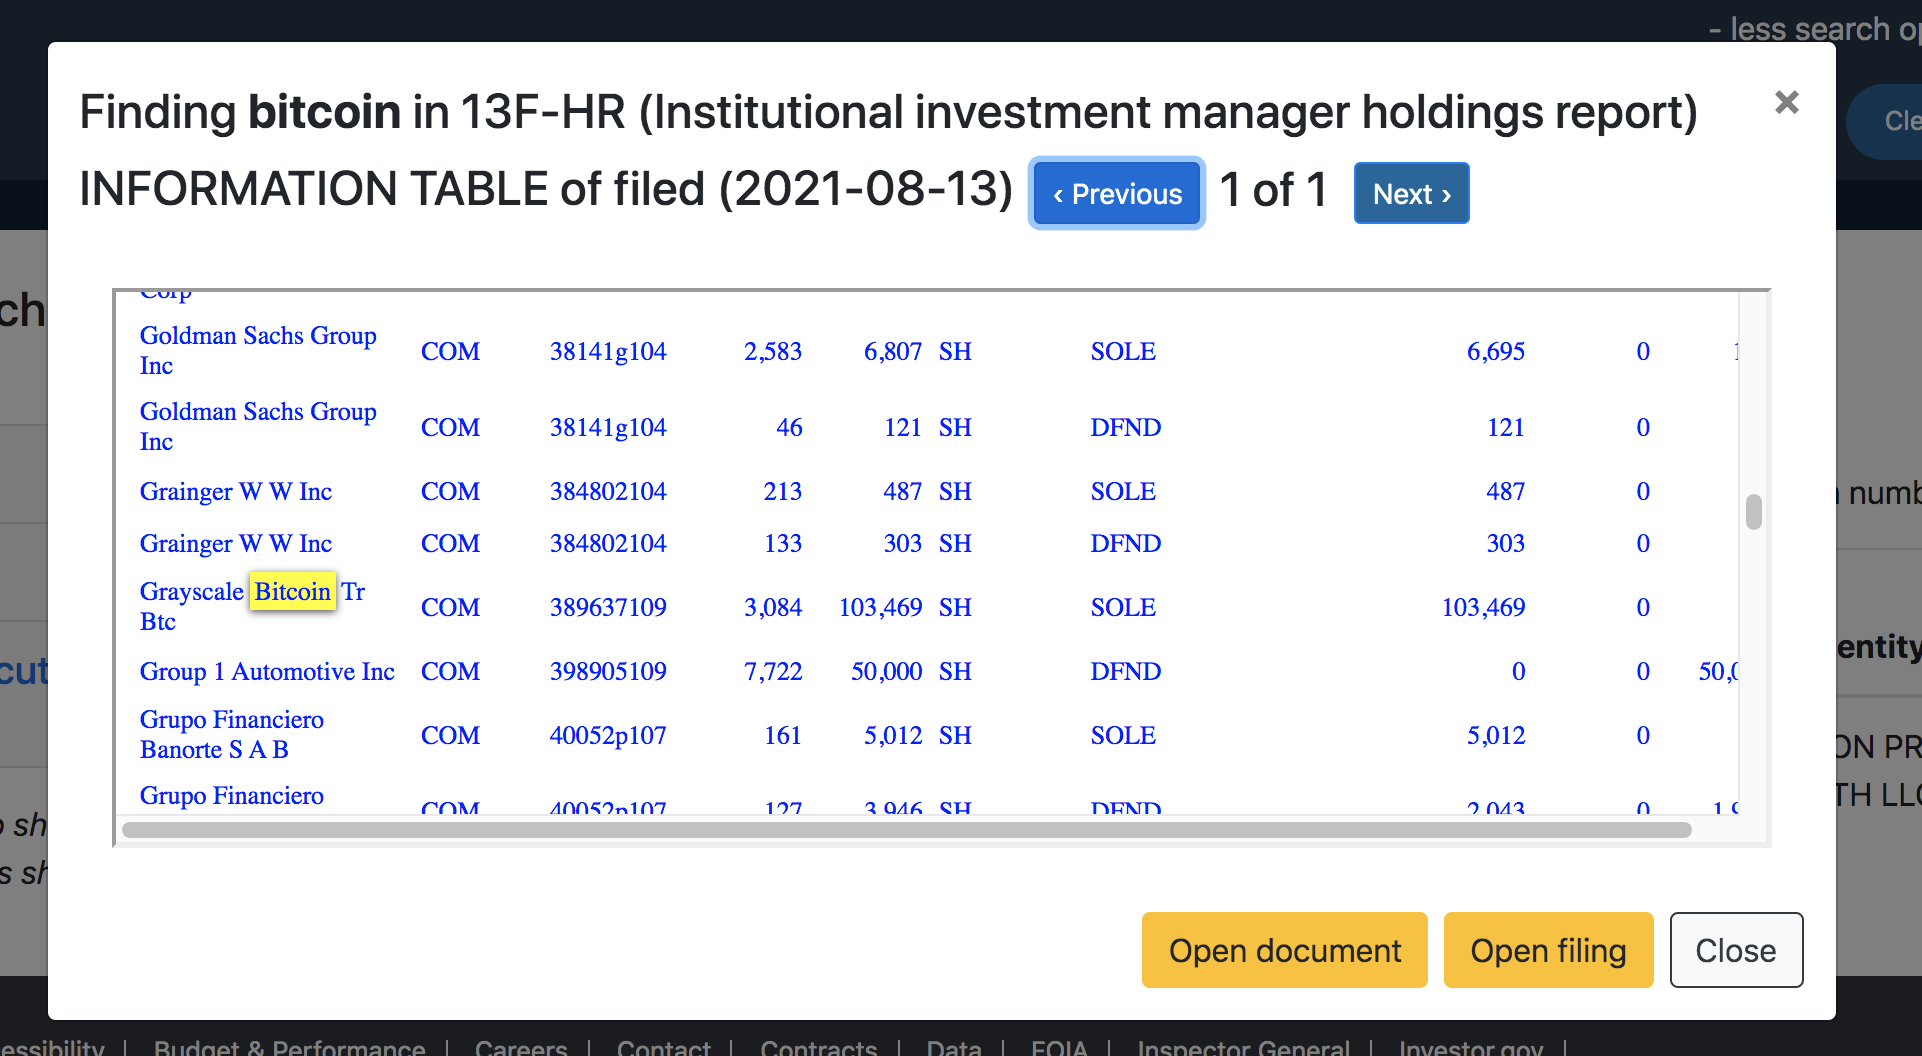The image size is (1922, 1056).
Task: Select Goldman Sachs Group Inc DFND row name
Action: coord(258,427)
